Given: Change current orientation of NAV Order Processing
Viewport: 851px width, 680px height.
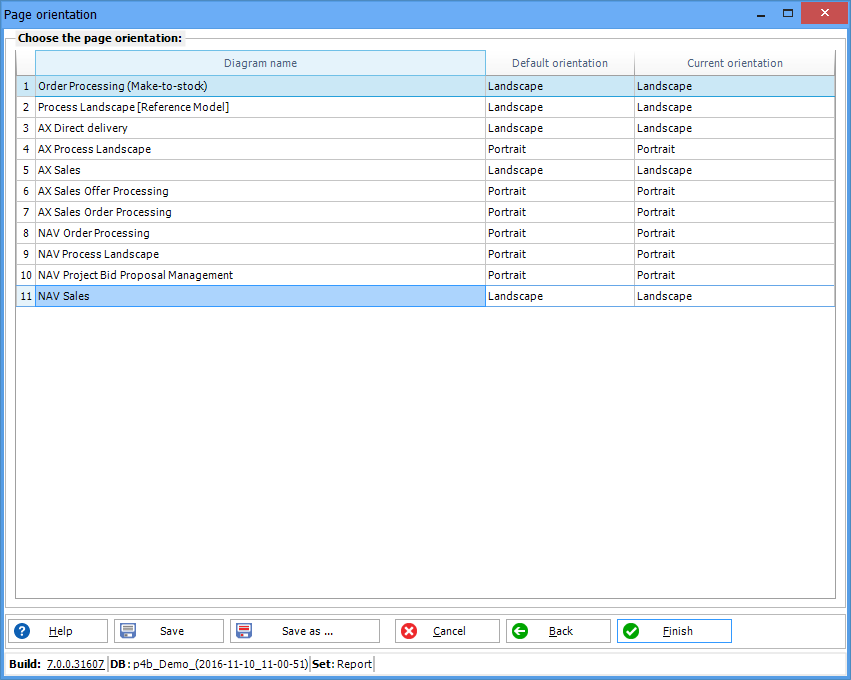Looking at the screenshot, I should pos(734,233).
